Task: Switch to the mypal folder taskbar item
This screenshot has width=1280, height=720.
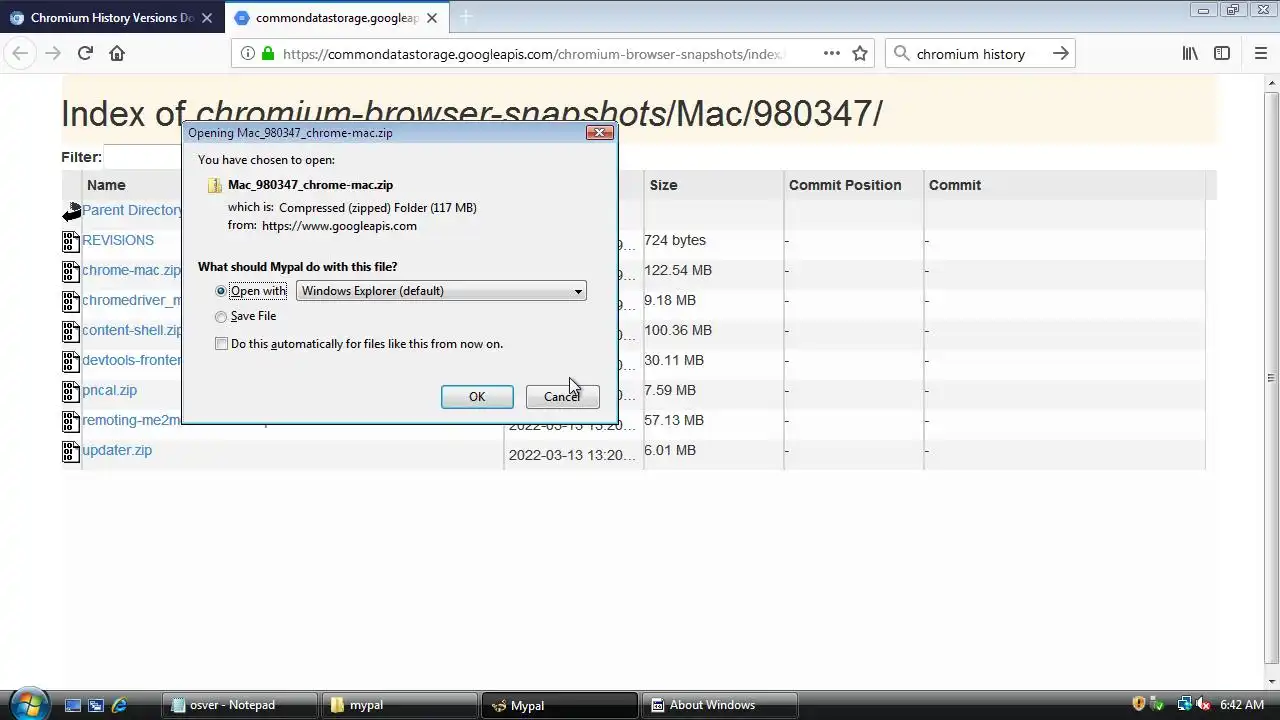Action: [400, 705]
